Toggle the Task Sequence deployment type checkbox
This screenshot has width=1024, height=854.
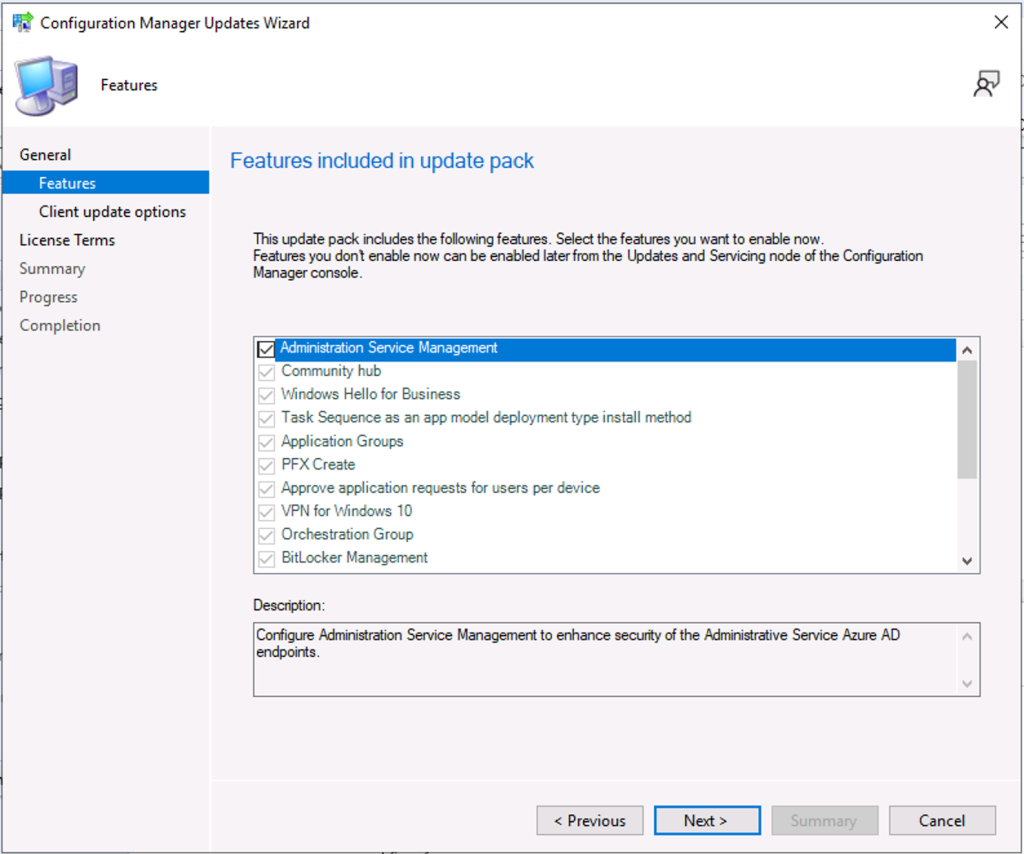tap(266, 419)
